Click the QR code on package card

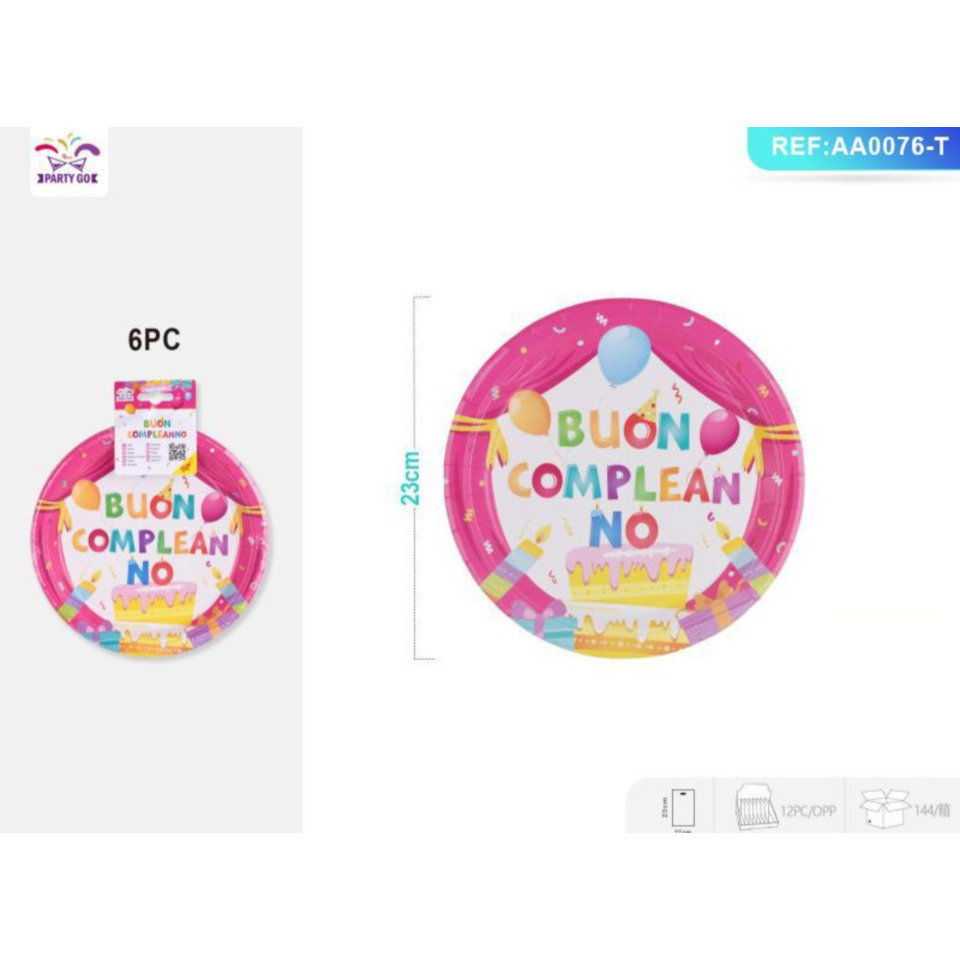pyautogui.click(x=177, y=452)
